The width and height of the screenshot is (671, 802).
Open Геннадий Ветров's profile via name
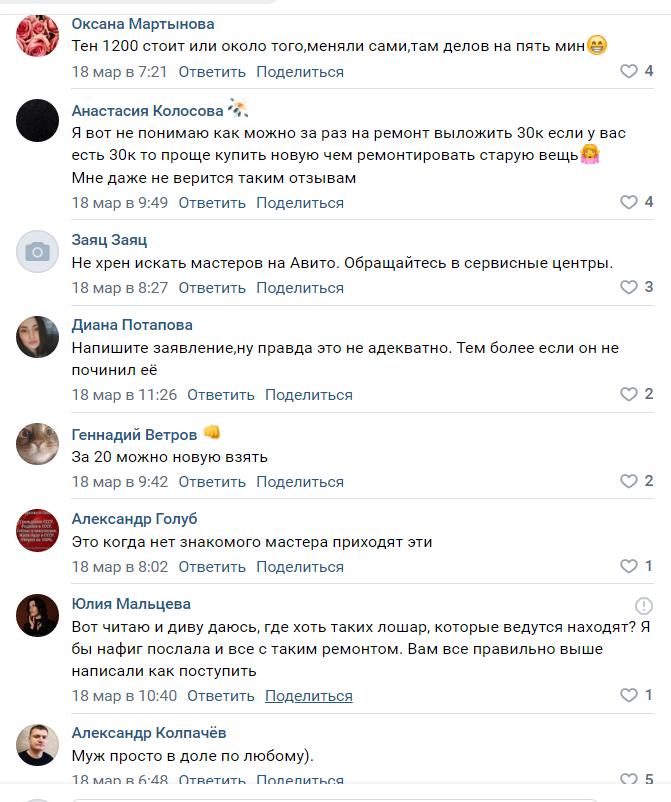(x=134, y=434)
